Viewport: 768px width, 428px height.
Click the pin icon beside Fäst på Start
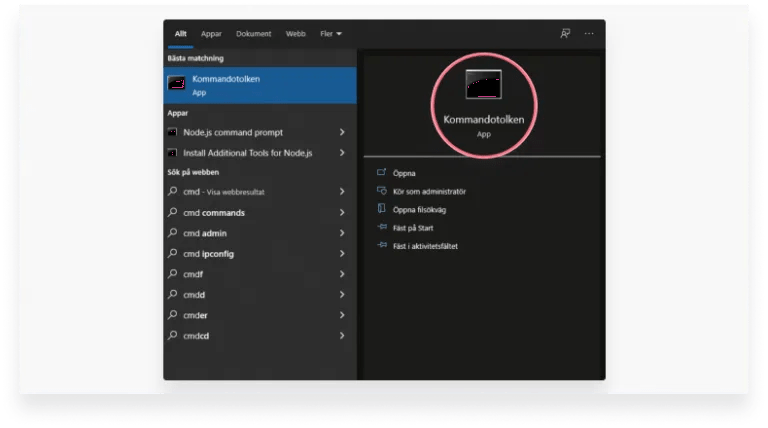[x=382, y=227]
